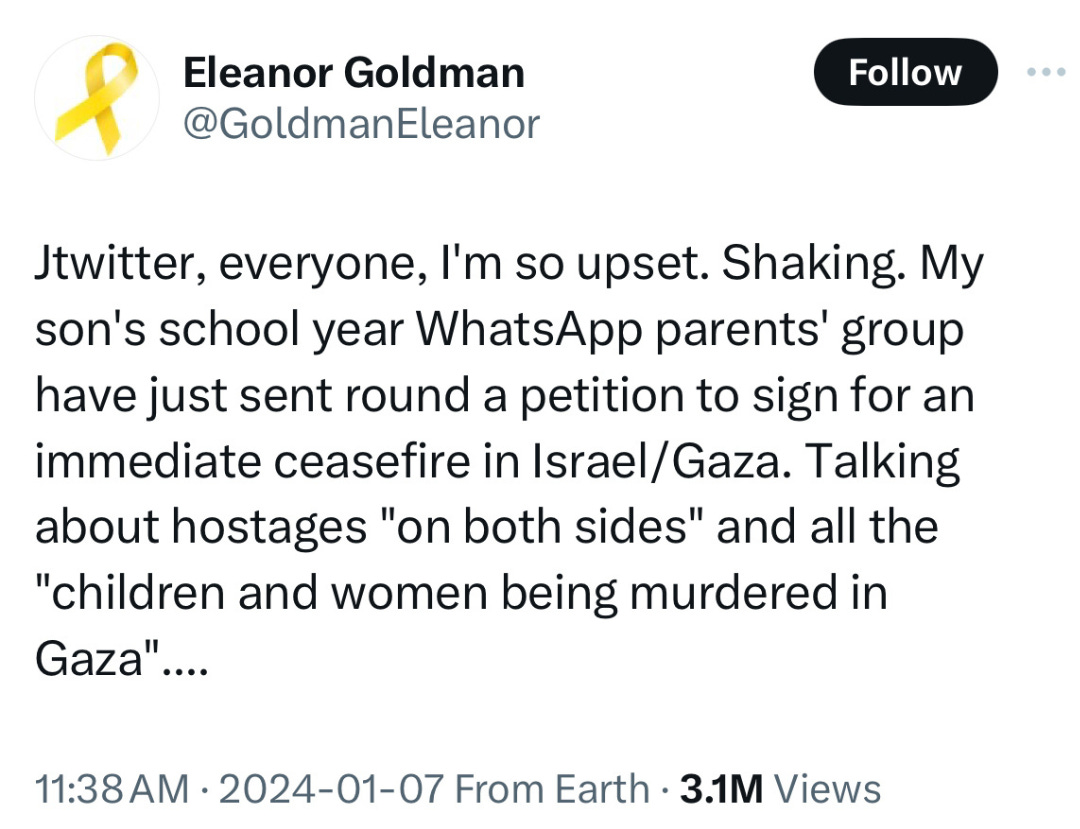Visit the @GoldmanEleanor handle profile
This screenshot has width=1080, height=829.
[361, 125]
